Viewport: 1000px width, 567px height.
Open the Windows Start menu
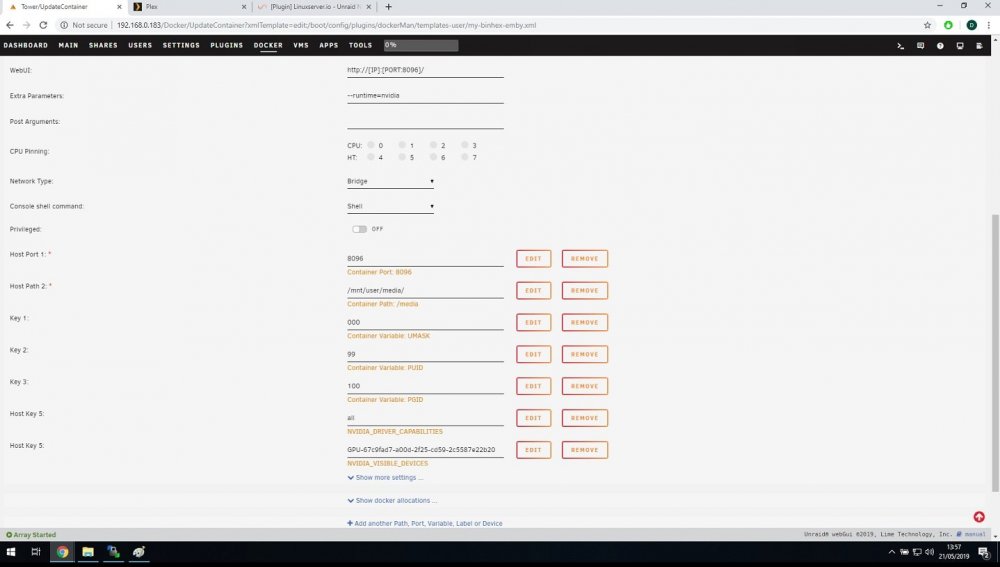[x=11, y=552]
